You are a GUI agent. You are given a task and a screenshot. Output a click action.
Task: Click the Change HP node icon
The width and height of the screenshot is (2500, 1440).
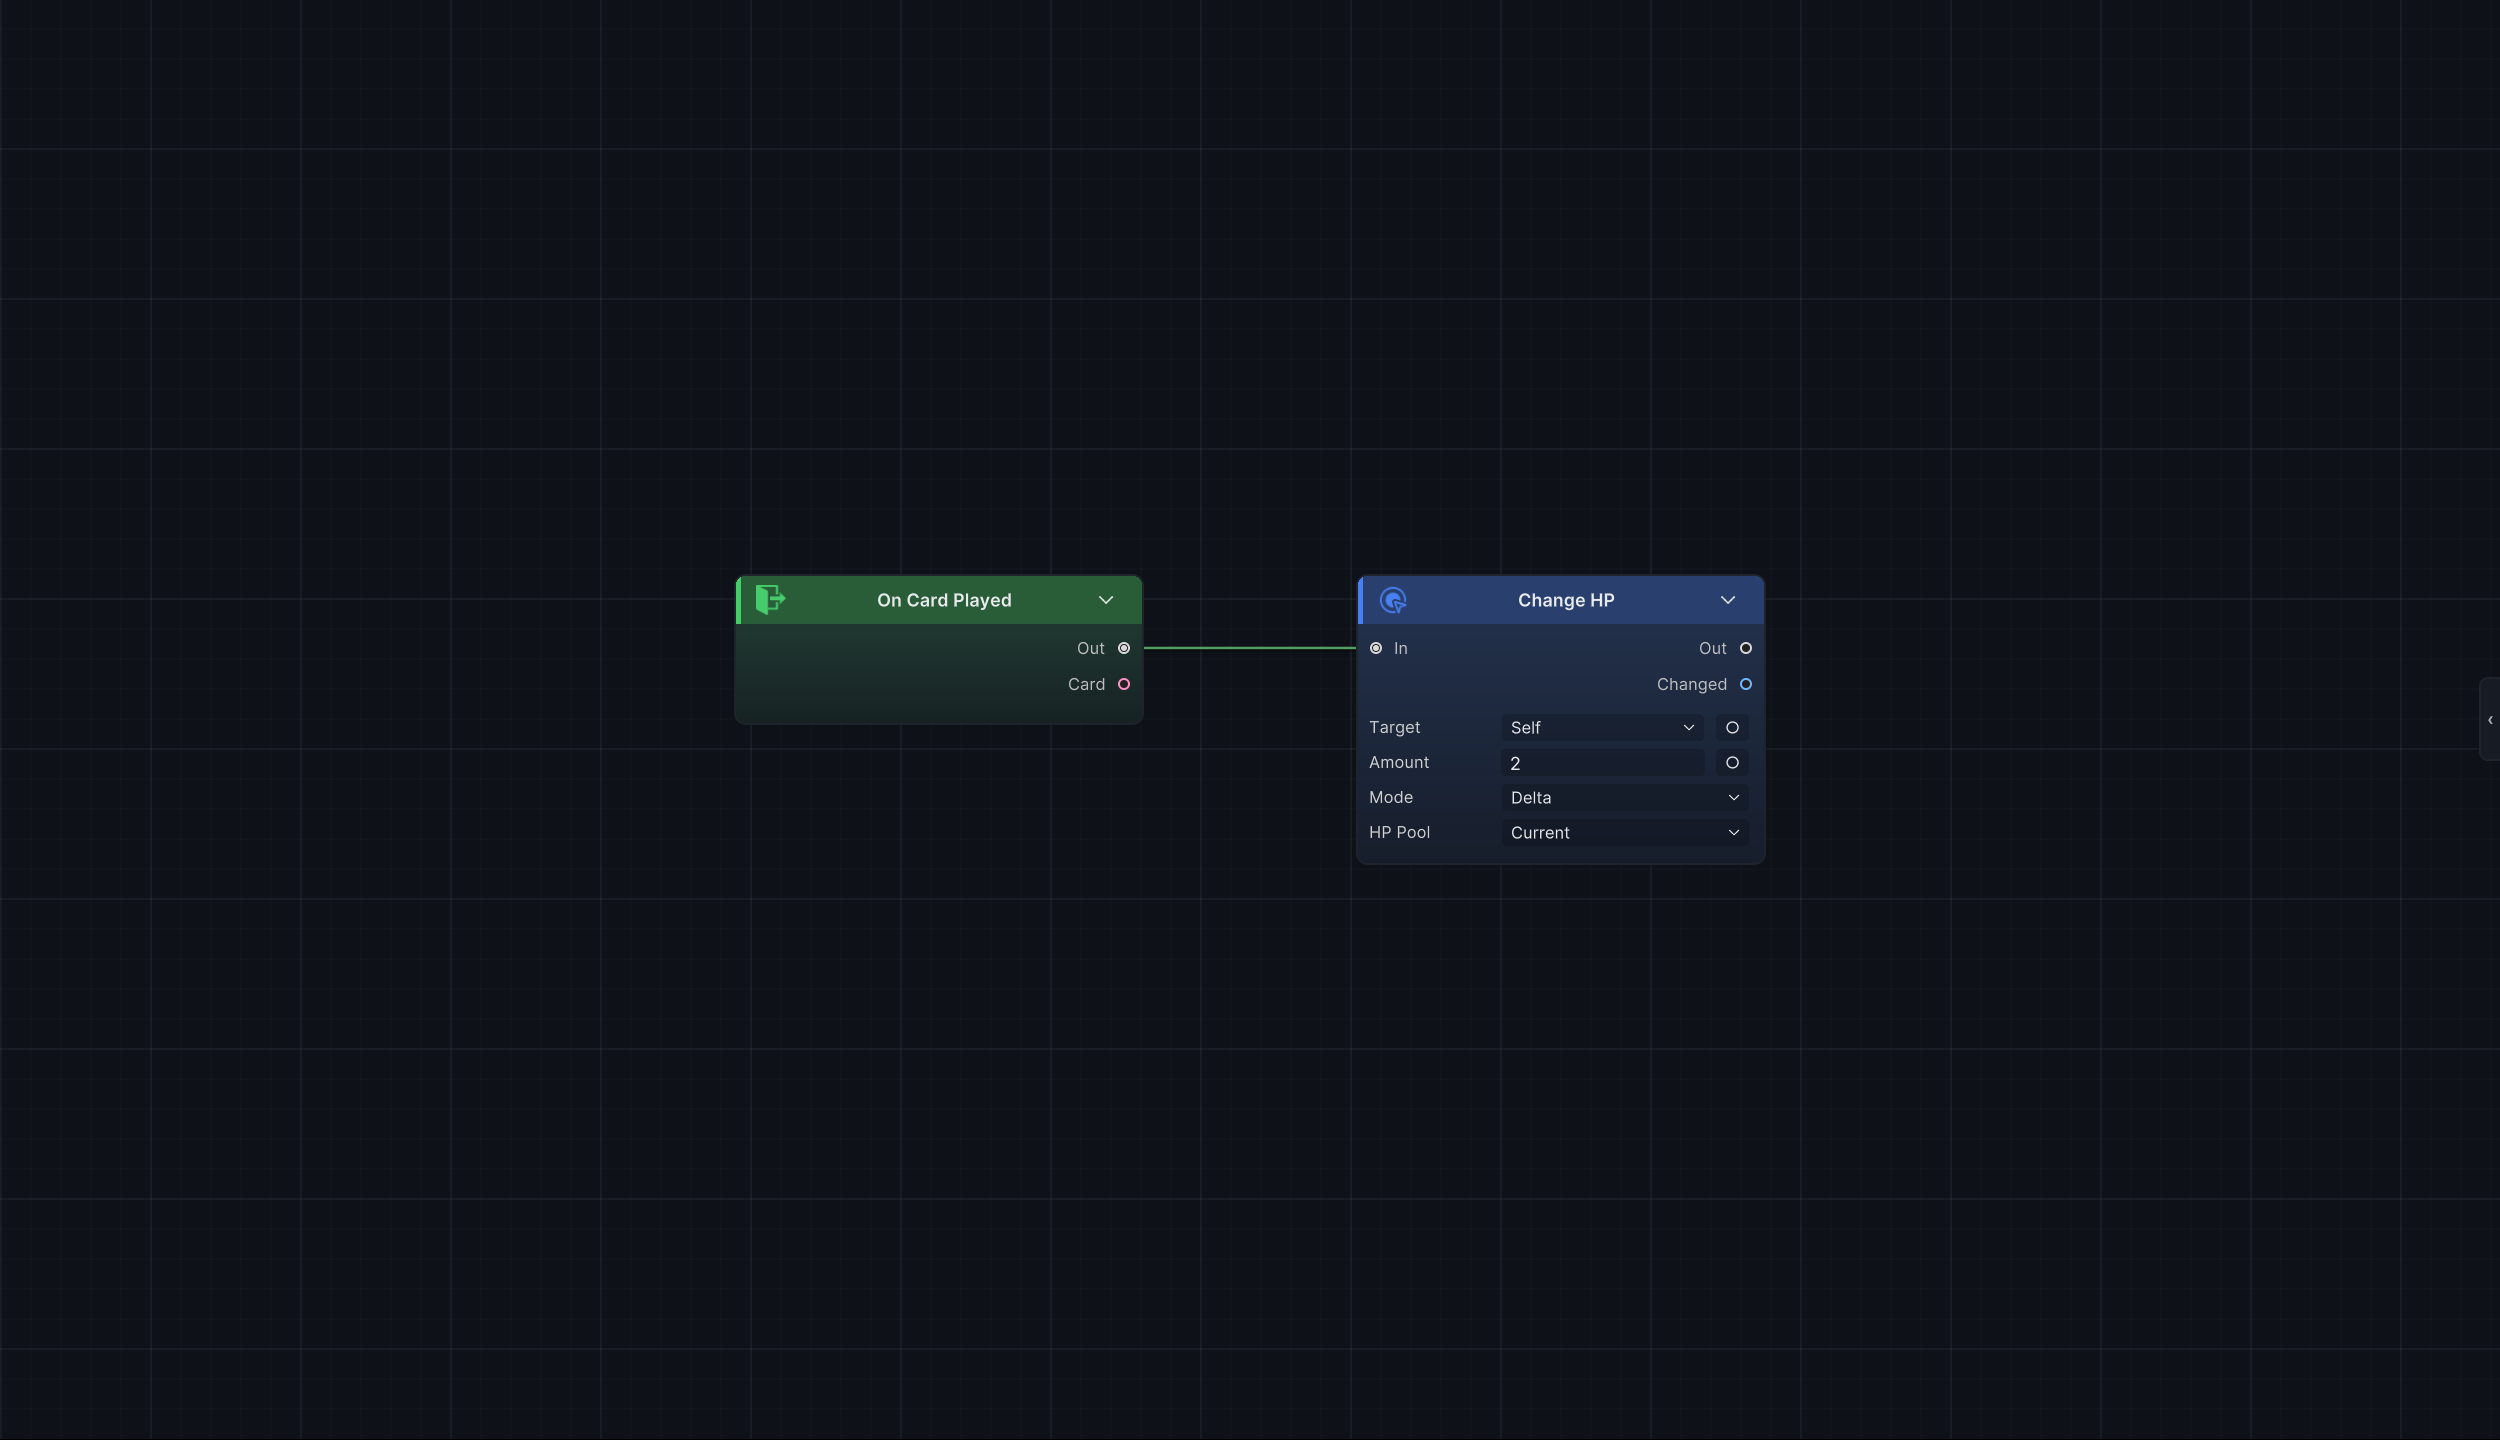pos(1393,600)
